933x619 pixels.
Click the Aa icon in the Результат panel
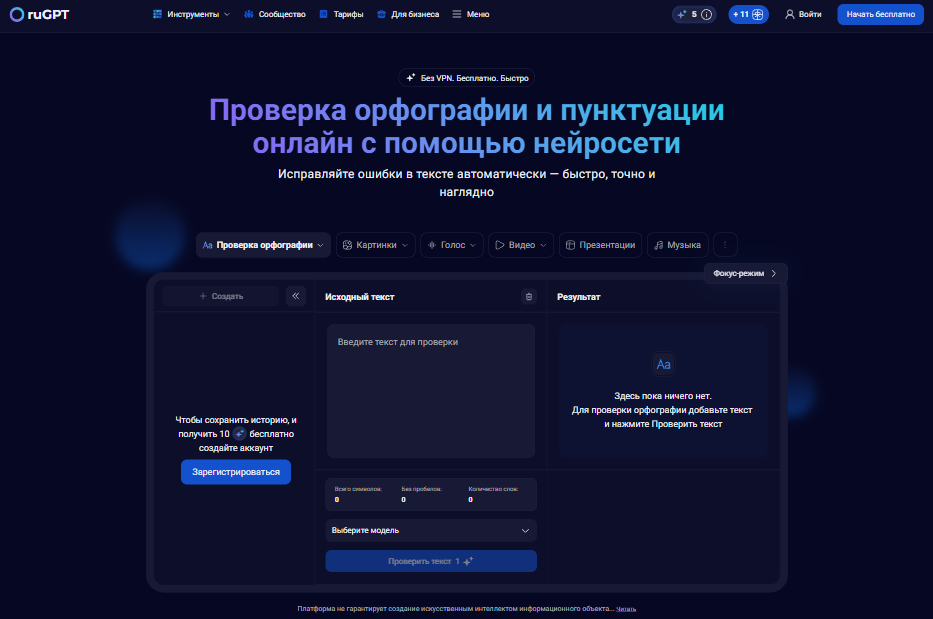pos(664,364)
